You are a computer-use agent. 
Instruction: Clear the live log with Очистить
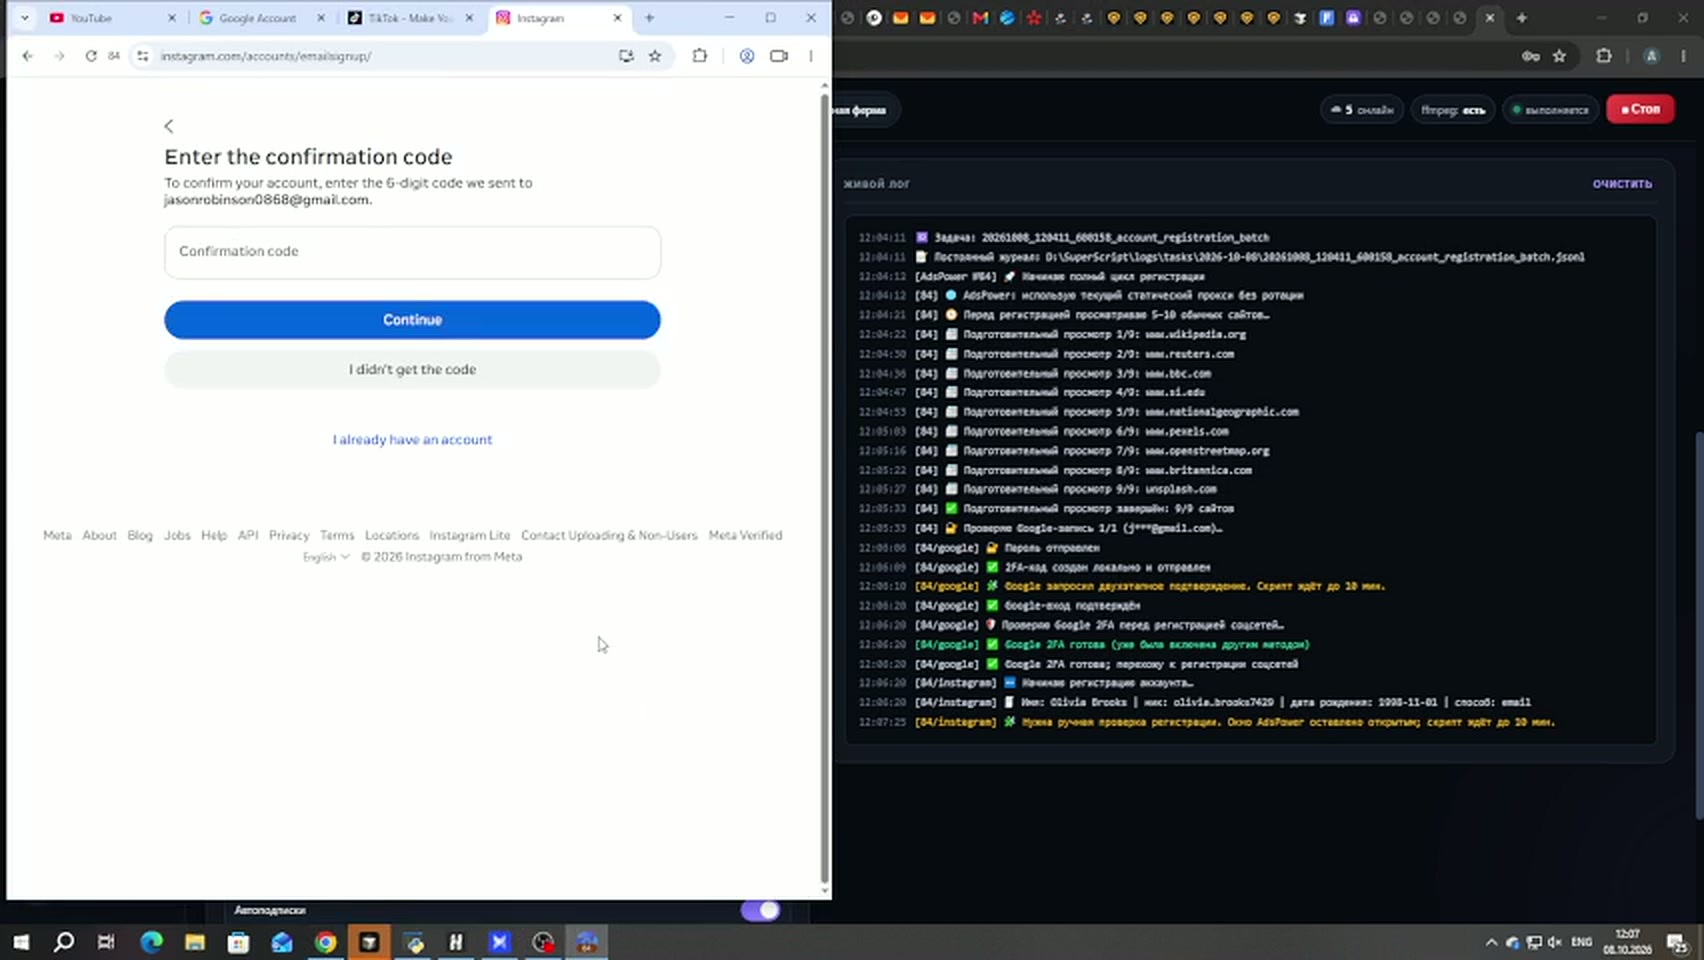click(1622, 184)
